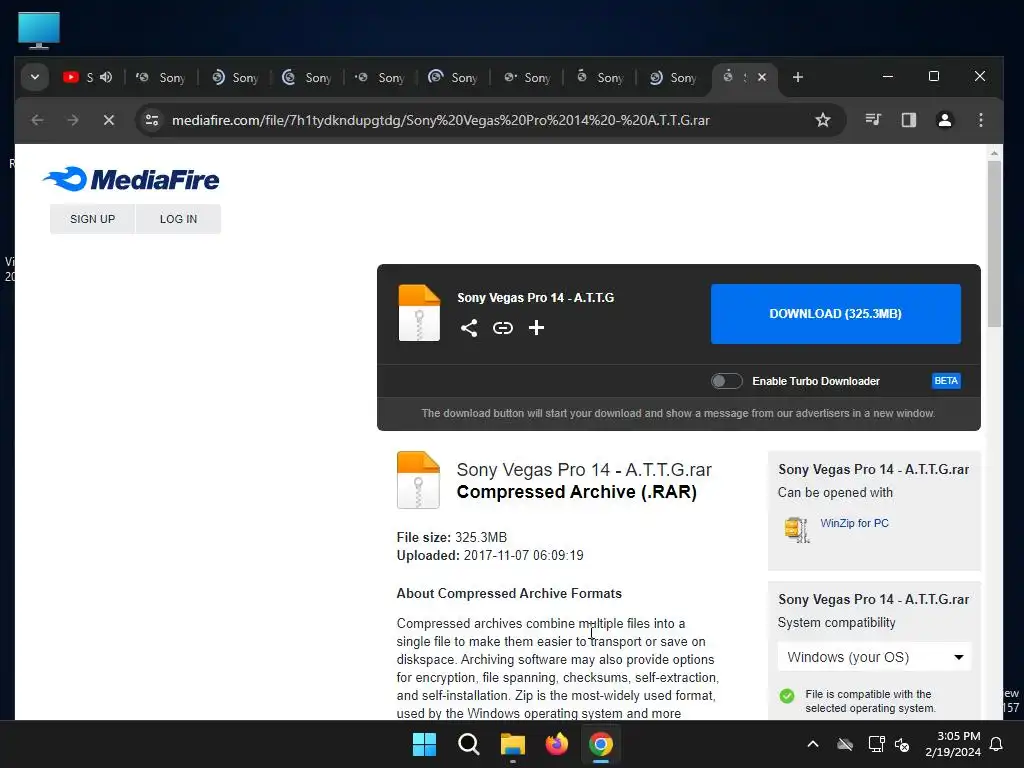The height and width of the screenshot is (768, 1024).
Task: Open taskbar Search
Action: [468, 744]
